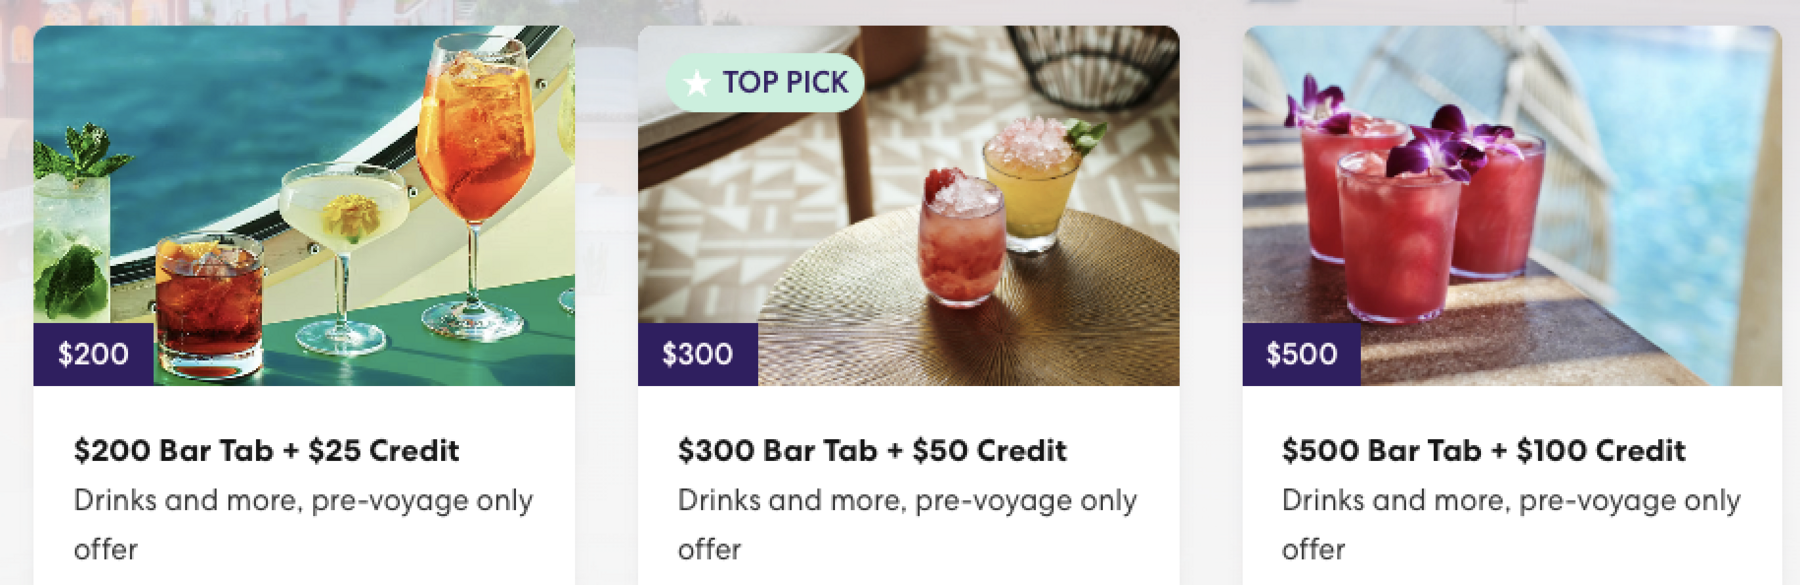
Task: Click the description under $300 Bar Tab
Action: (907, 524)
